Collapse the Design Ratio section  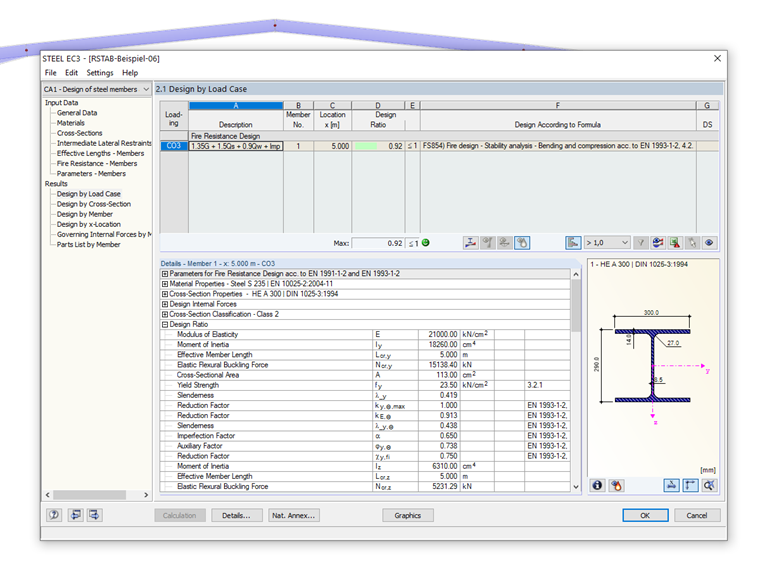(165, 325)
